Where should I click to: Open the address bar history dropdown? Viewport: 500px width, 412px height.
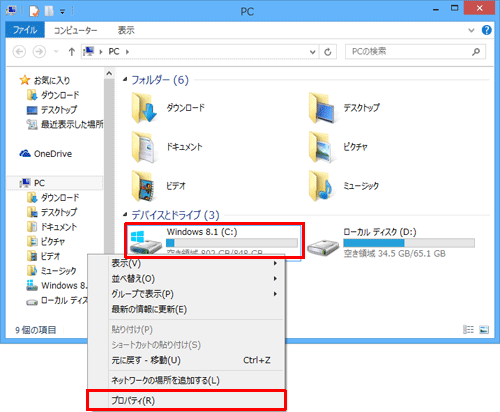coord(312,52)
